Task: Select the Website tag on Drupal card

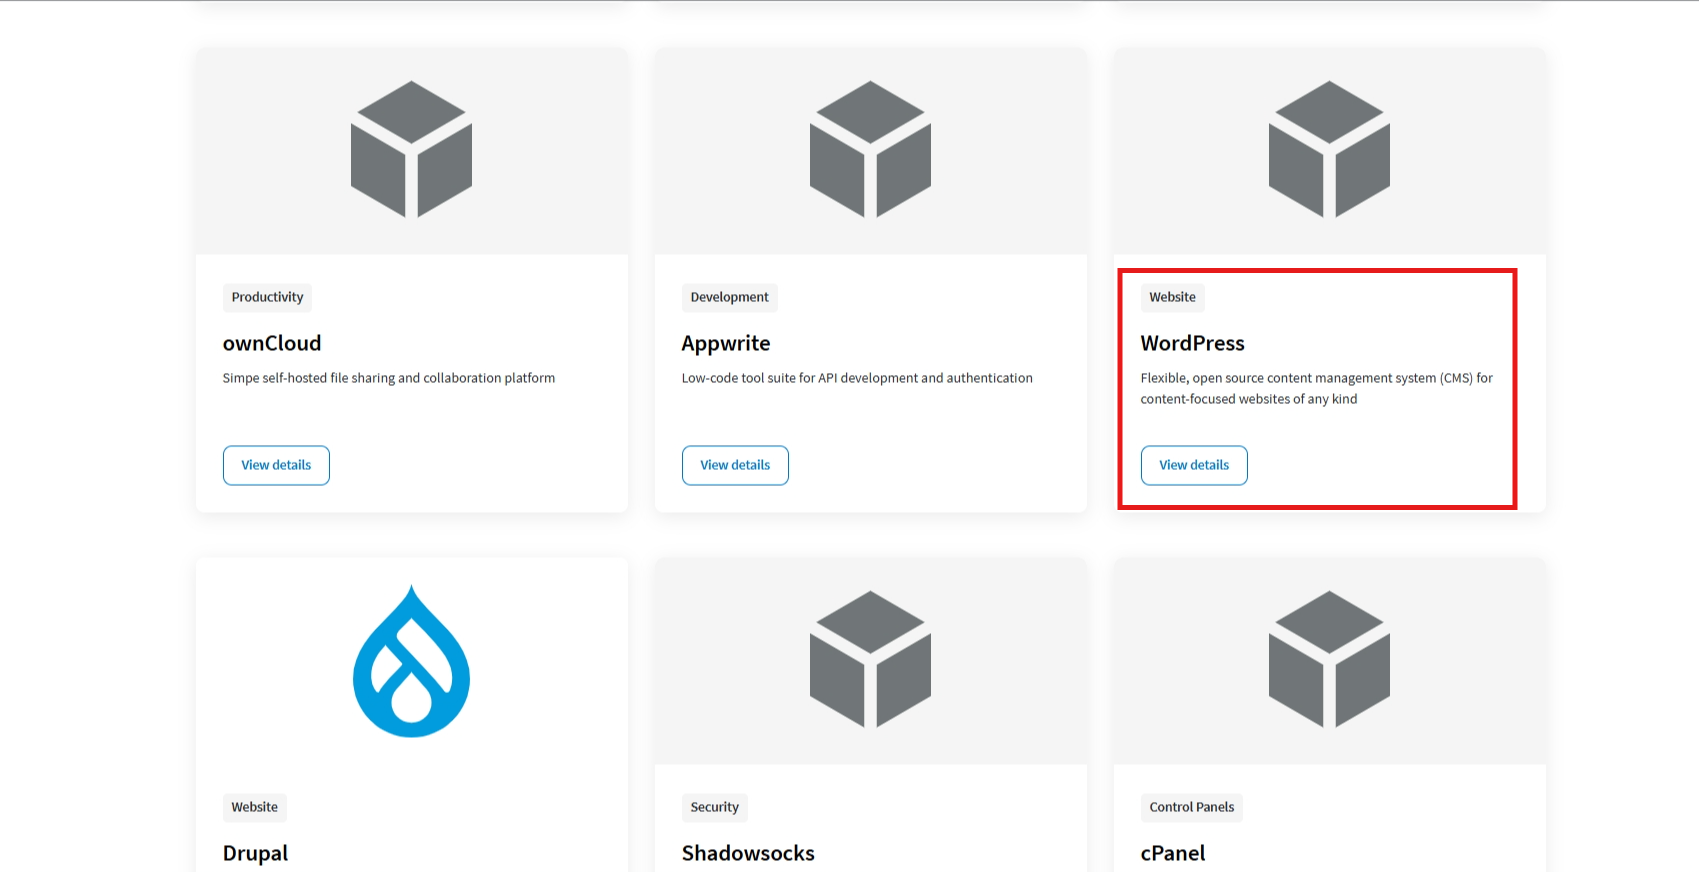Action: pyautogui.click(x=254, y=807)
